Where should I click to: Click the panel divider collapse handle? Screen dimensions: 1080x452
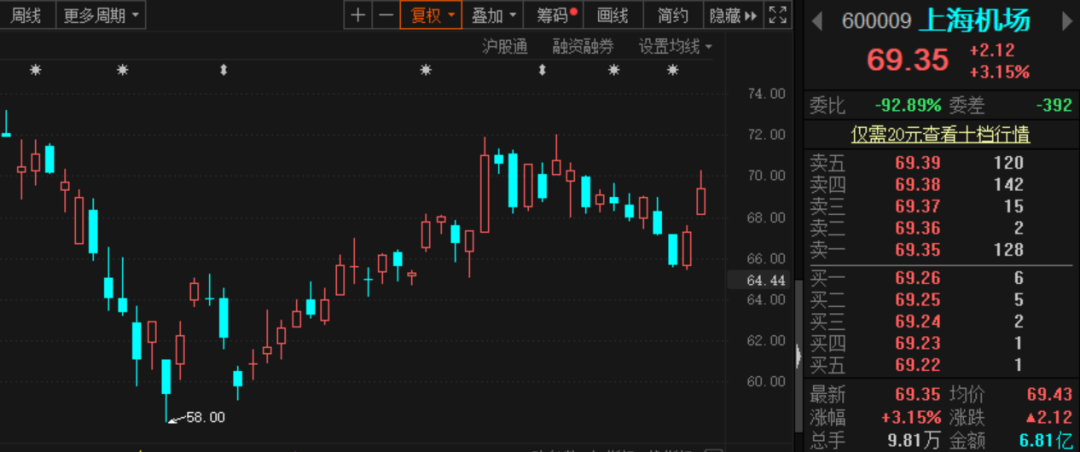click(x=799, y=356)
